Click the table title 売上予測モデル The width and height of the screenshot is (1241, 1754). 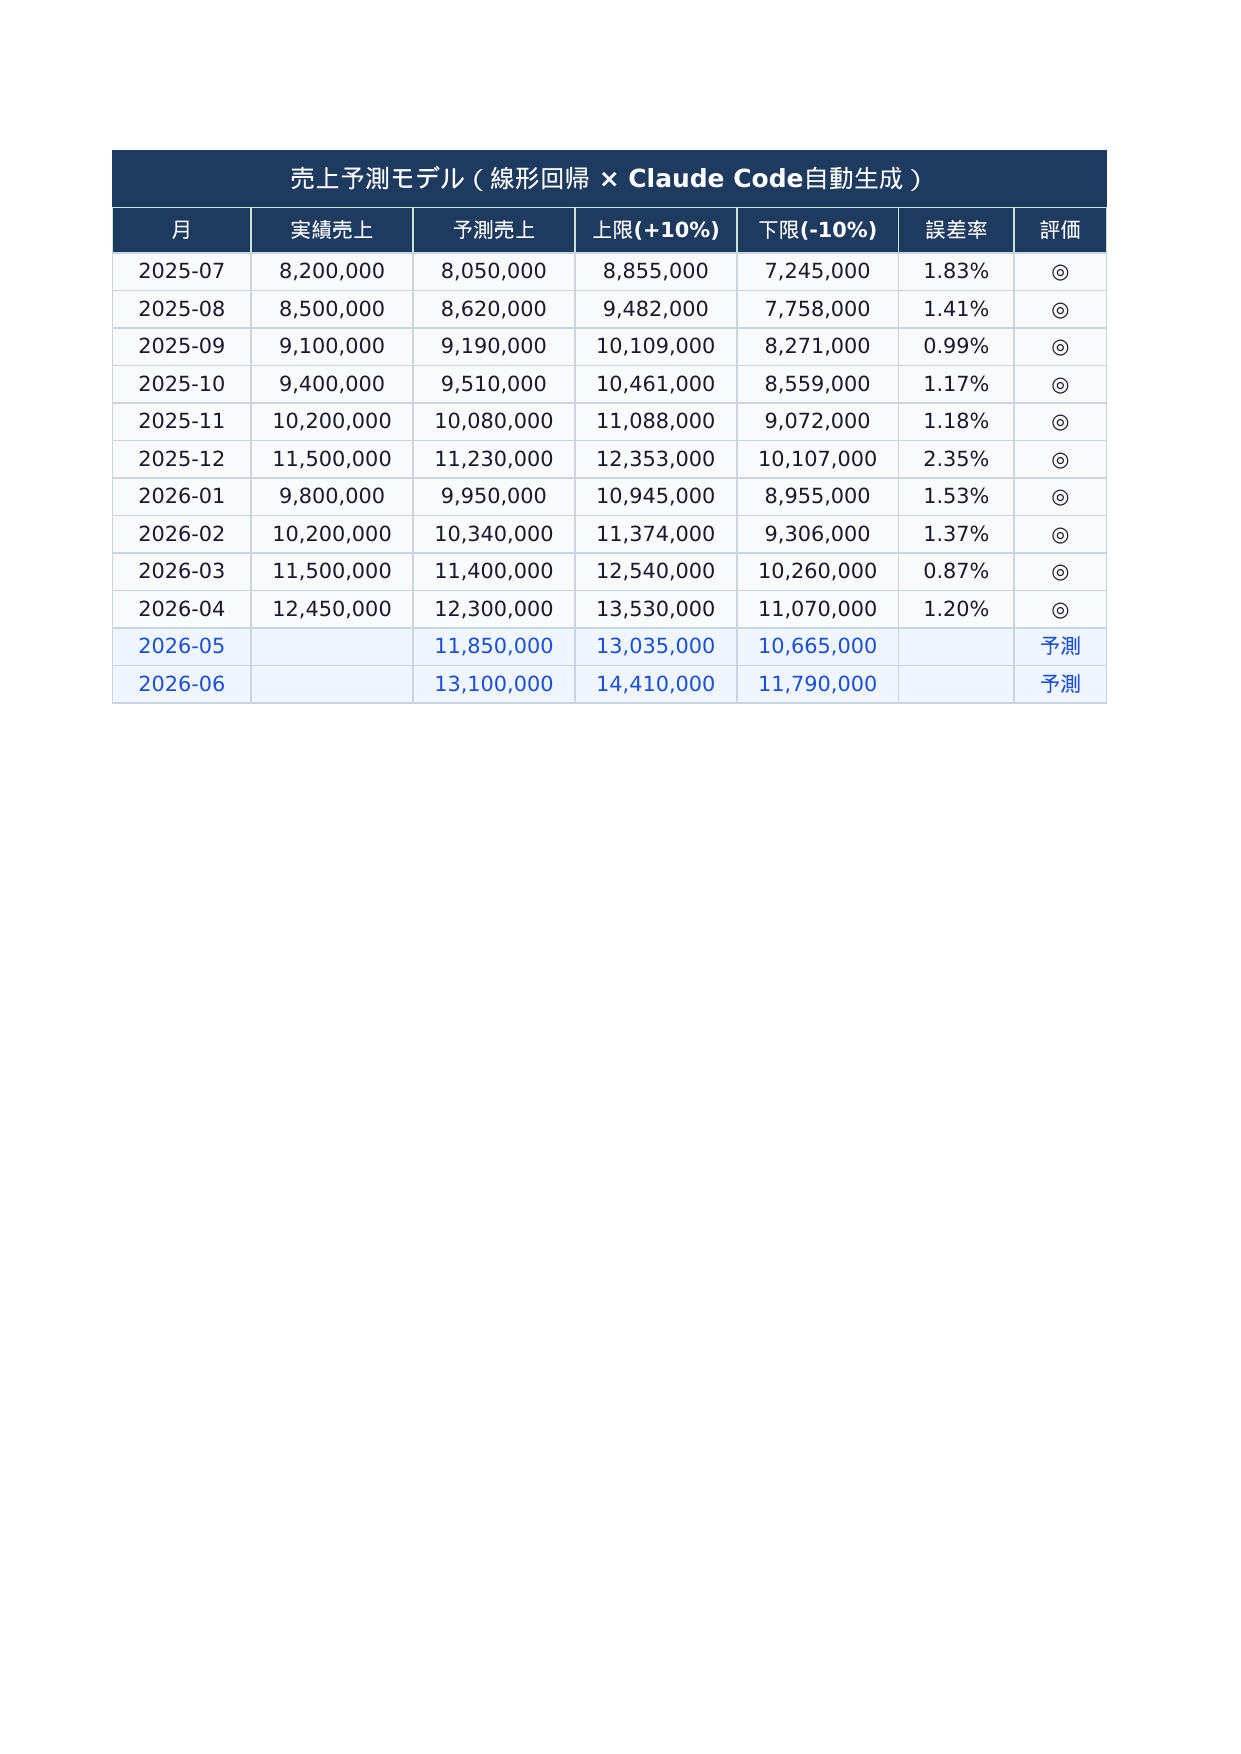tap(608, 179)
